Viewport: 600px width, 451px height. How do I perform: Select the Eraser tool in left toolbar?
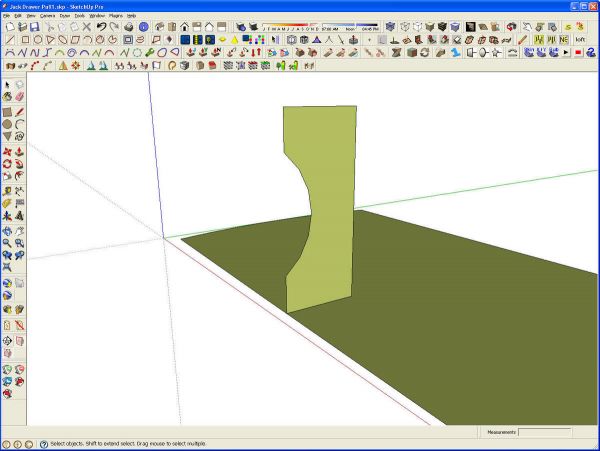pyautogui.click(x=20, y=96)
